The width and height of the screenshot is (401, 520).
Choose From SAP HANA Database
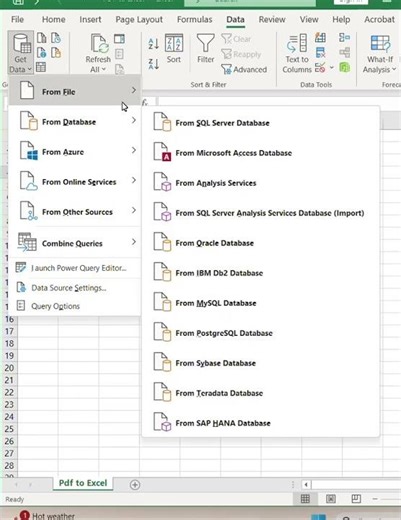(x=261, y=423)
